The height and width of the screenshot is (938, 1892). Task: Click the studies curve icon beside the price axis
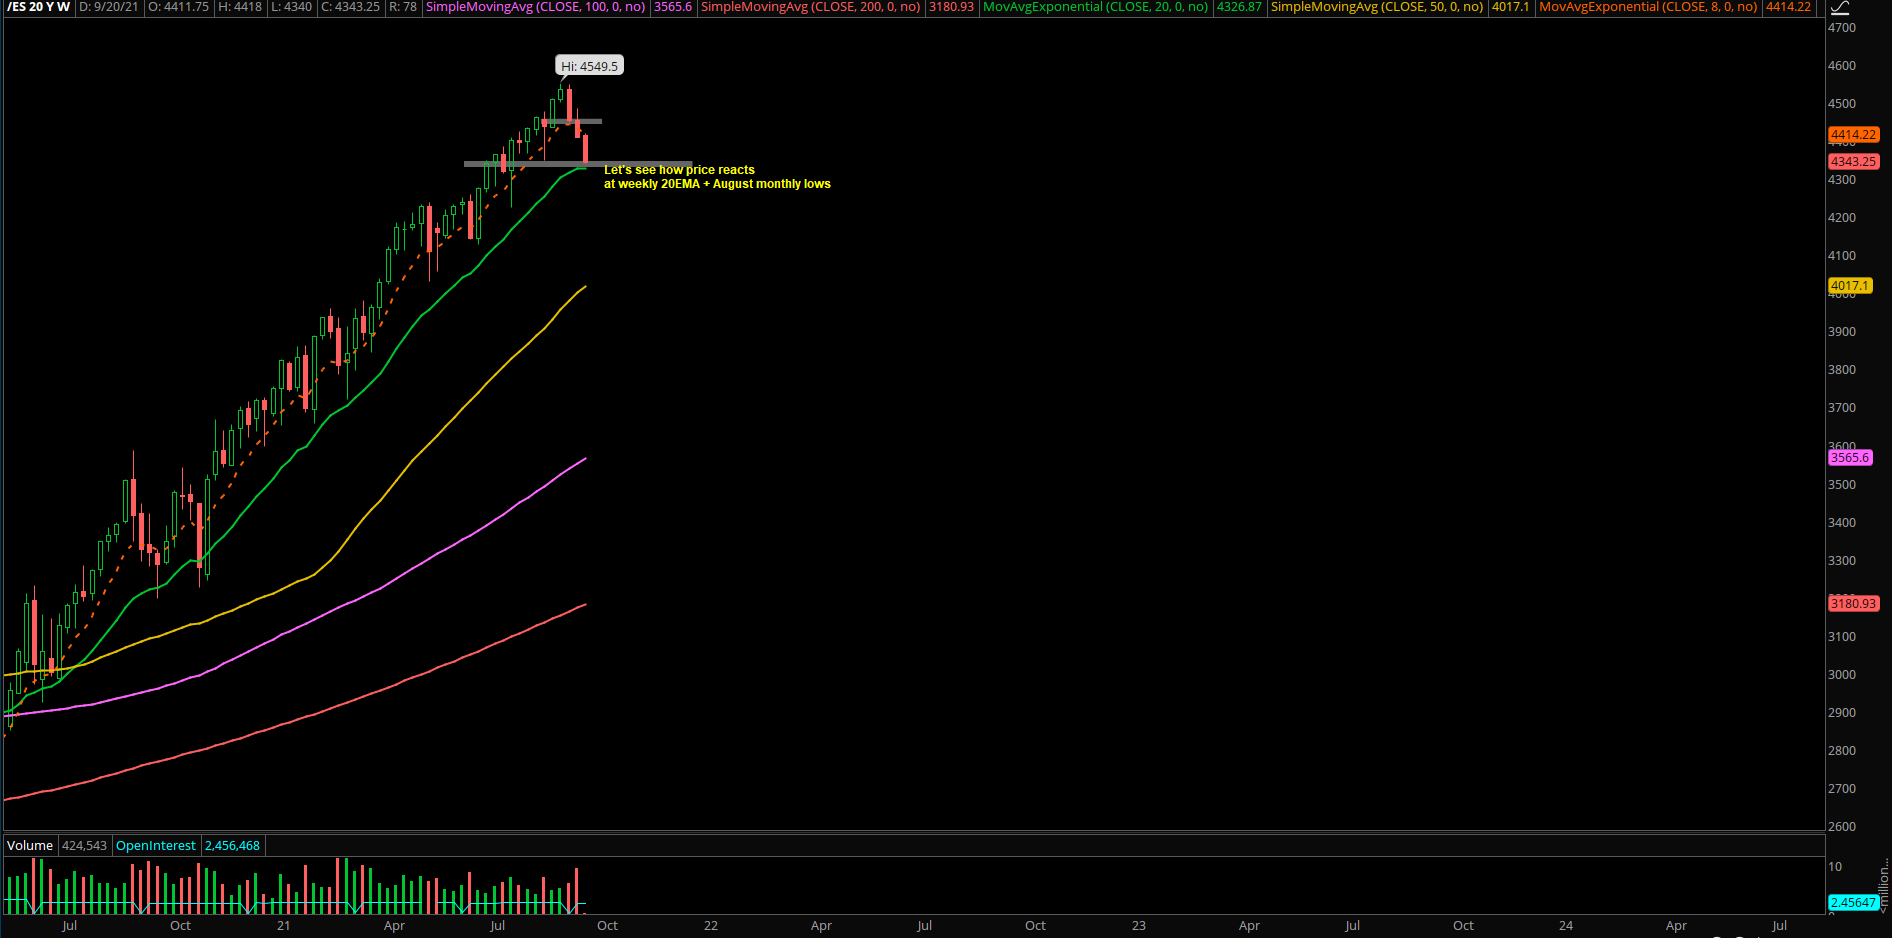click(x=1840, y=8)
